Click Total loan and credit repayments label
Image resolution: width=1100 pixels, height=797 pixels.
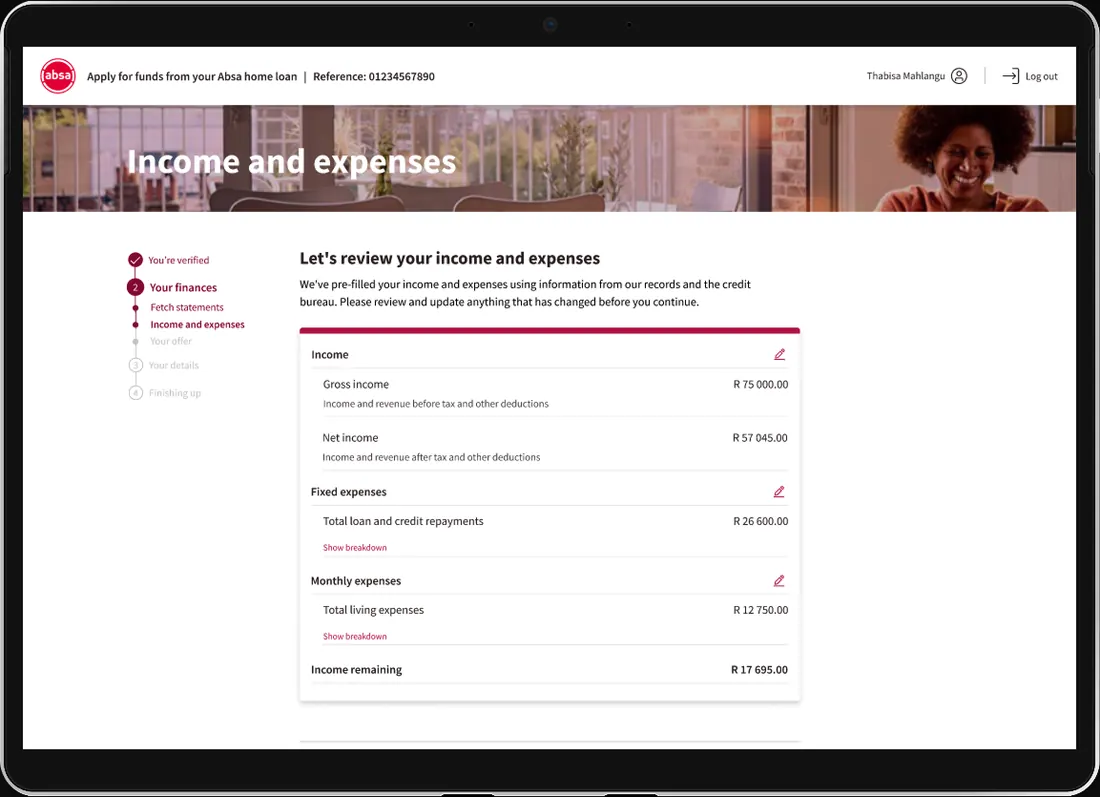coord(403,521)
